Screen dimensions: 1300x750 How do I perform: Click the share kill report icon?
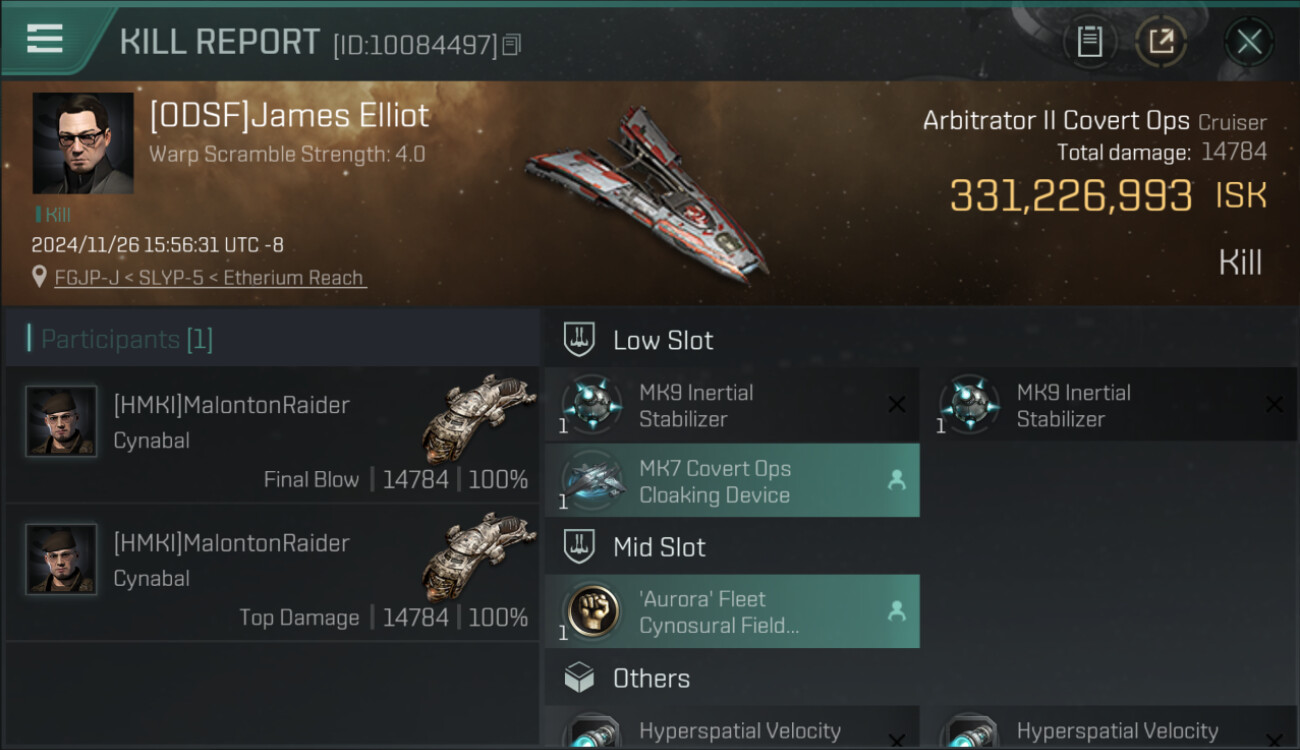(1161, 42)
